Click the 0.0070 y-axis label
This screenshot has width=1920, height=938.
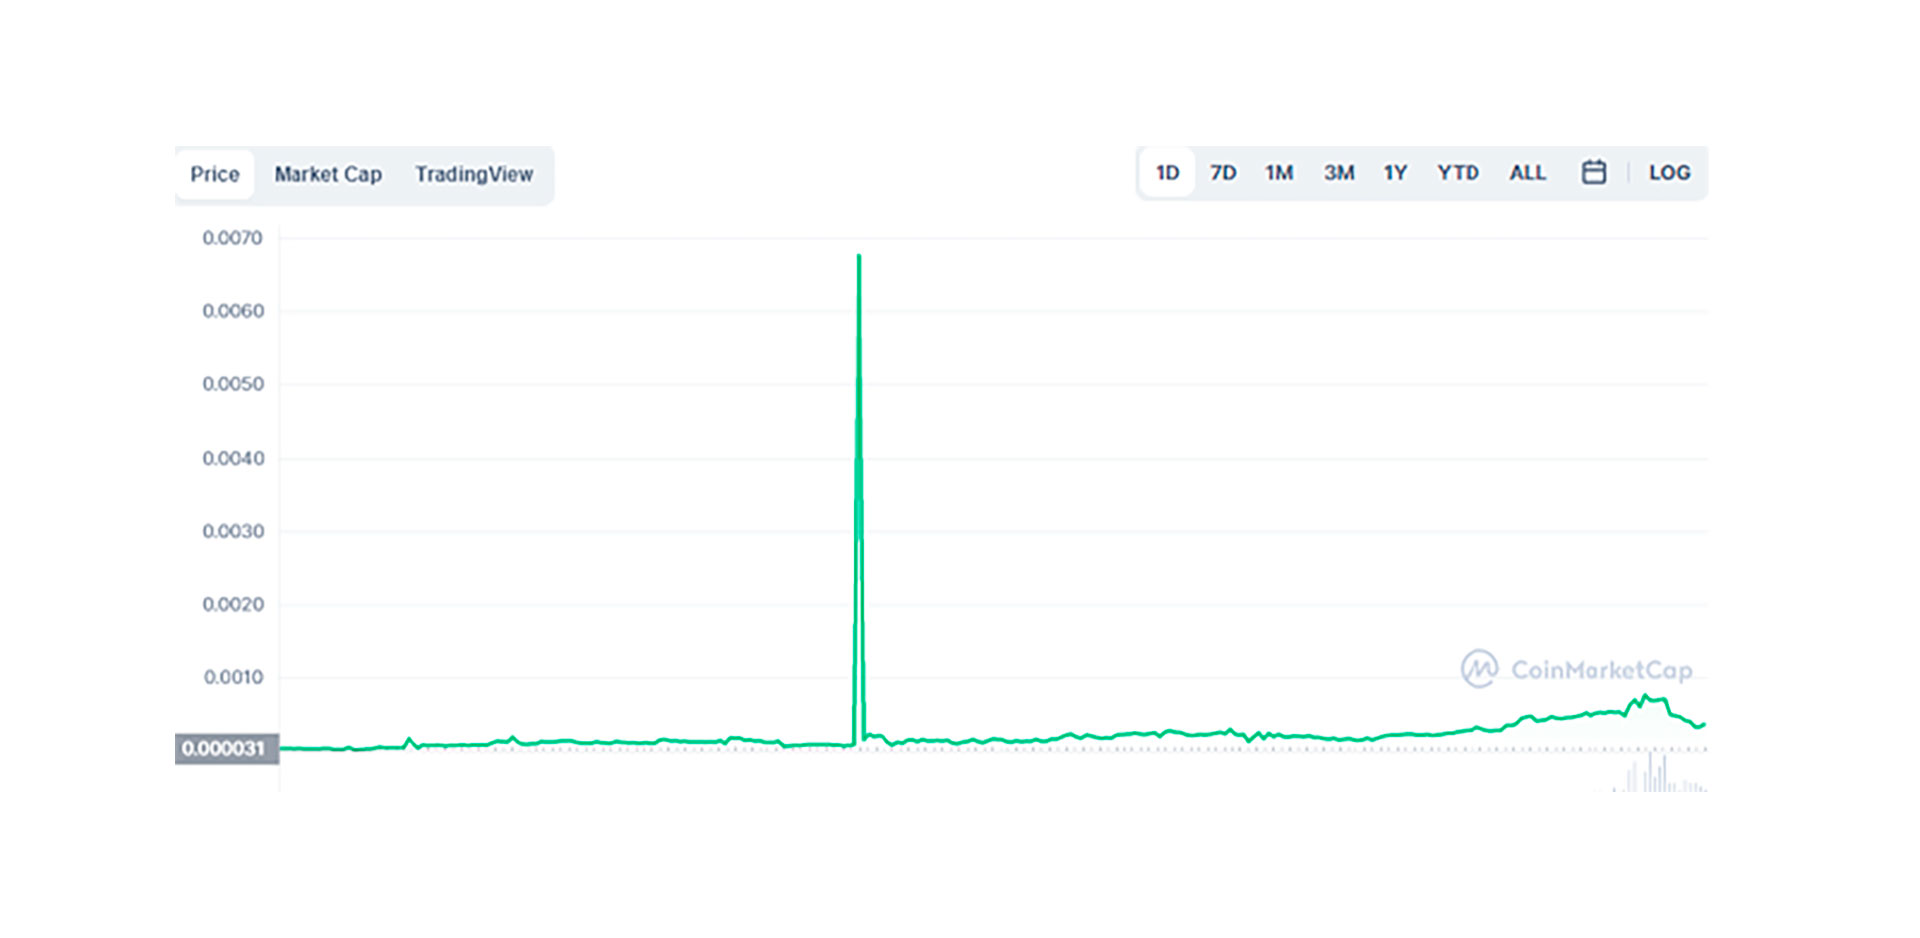point(232,238)
